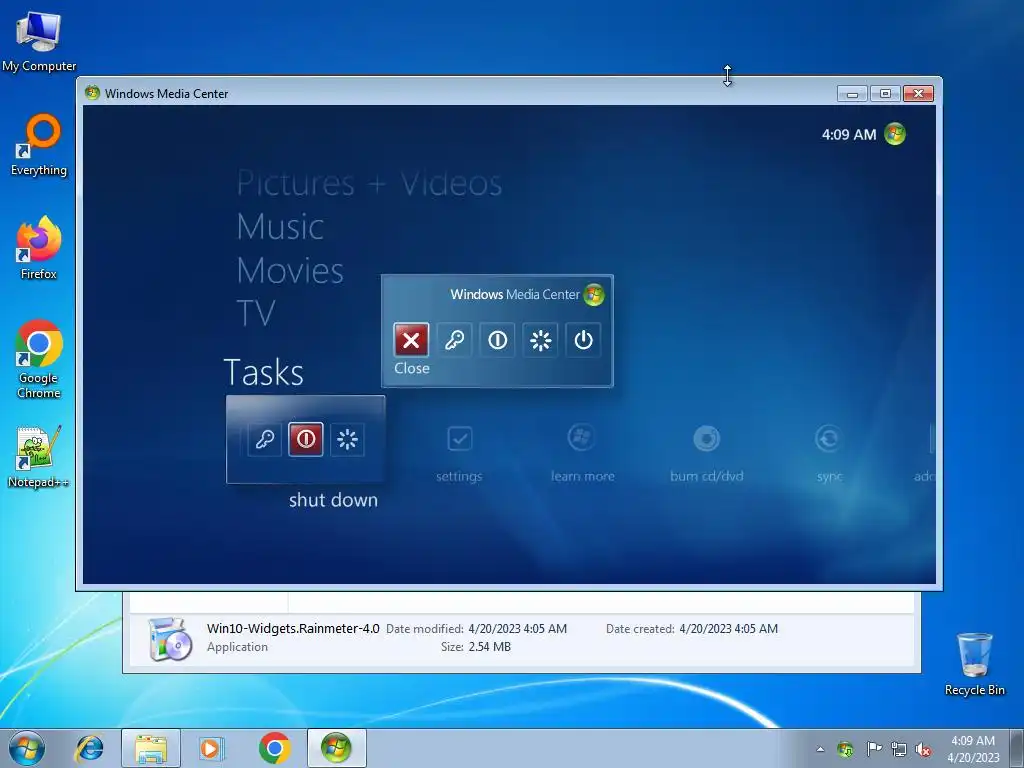Open the burn cd/dvd tile
The height and width of the screenshot is (768, 1024).
point(707,451)
